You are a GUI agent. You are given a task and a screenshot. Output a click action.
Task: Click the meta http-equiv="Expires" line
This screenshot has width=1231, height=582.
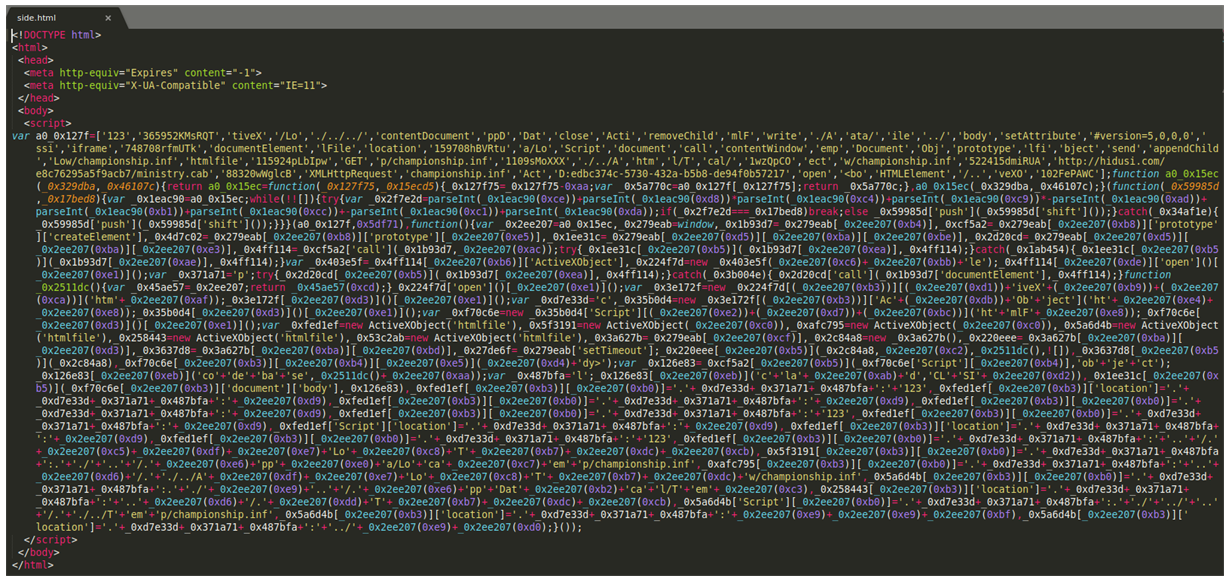click(143, 72)
